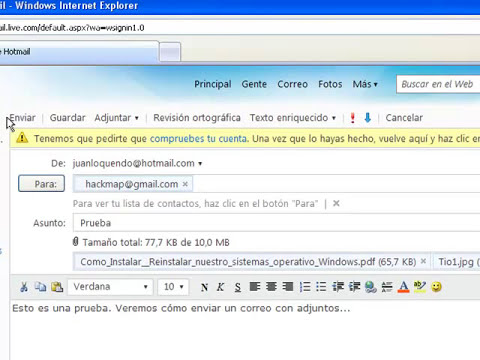
Task: Open the Principal navigation item
Action: pos(213,84)
